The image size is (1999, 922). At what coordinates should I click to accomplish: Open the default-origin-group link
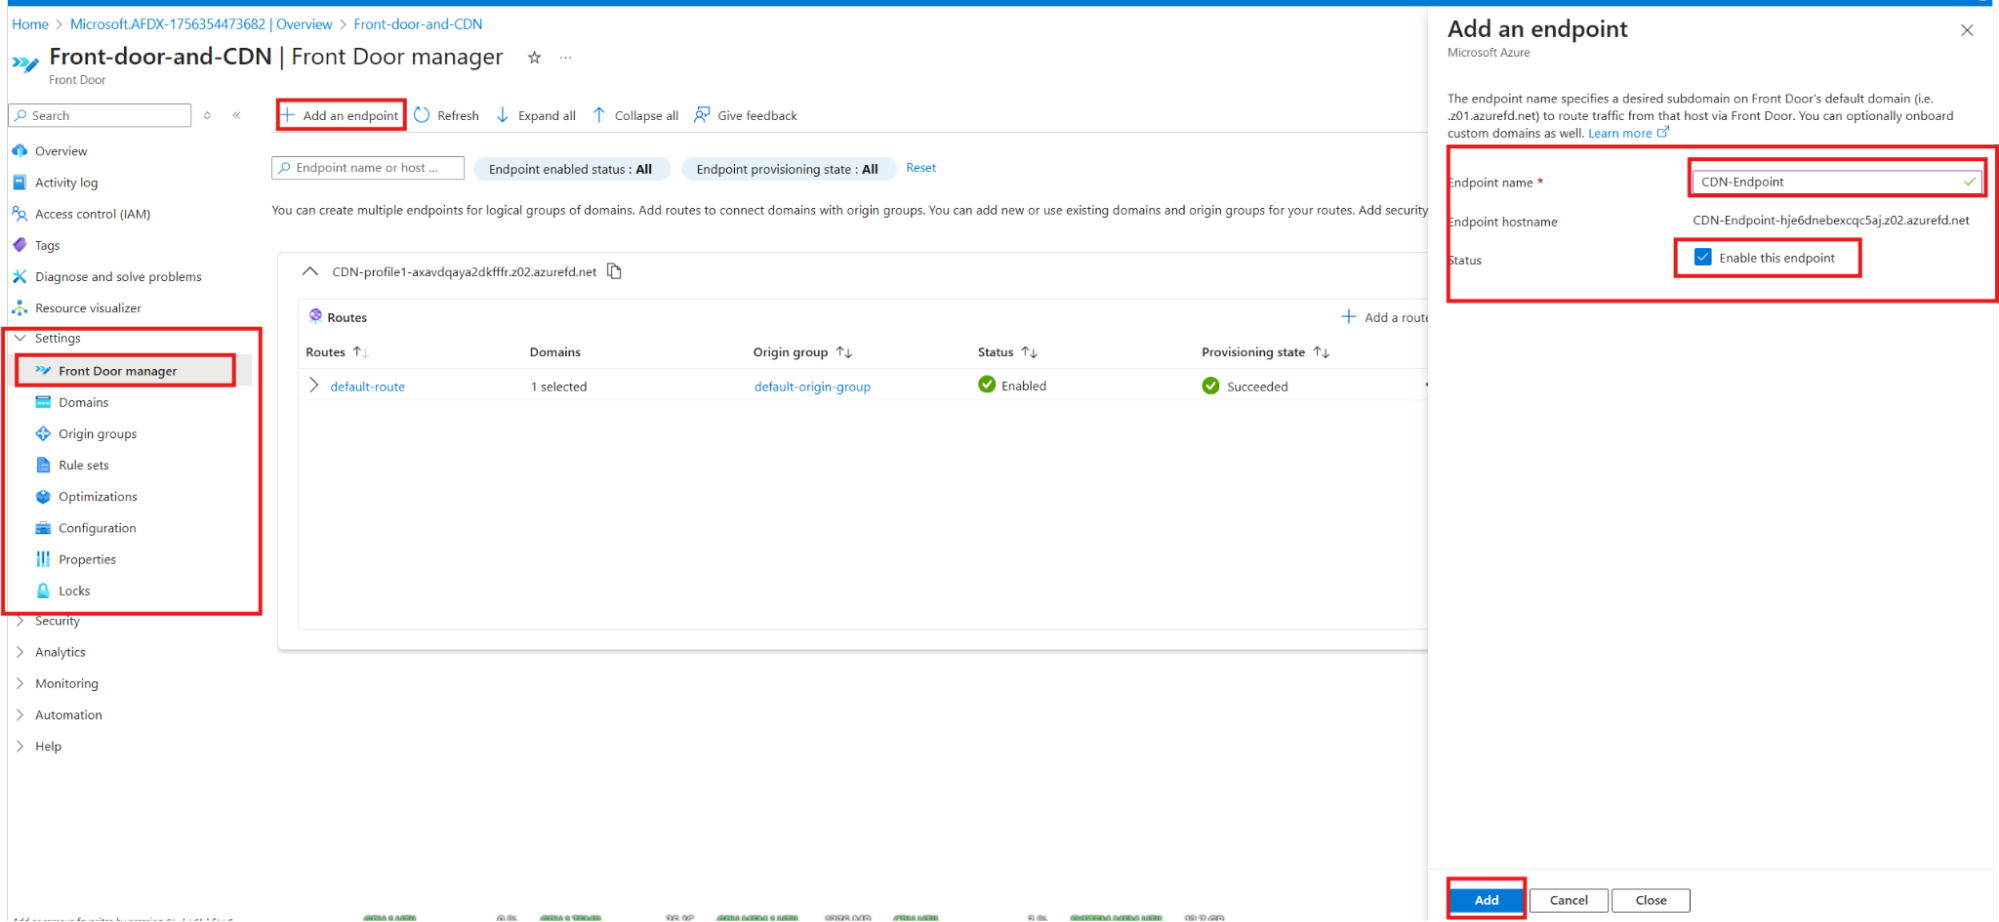(811, 386)
